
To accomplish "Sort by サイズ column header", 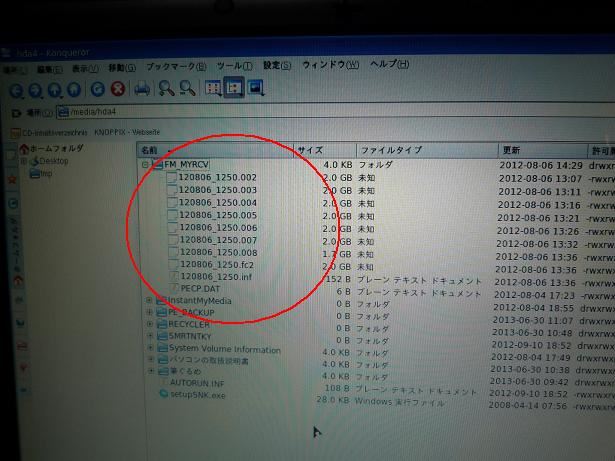I will [x=325, y=151].
